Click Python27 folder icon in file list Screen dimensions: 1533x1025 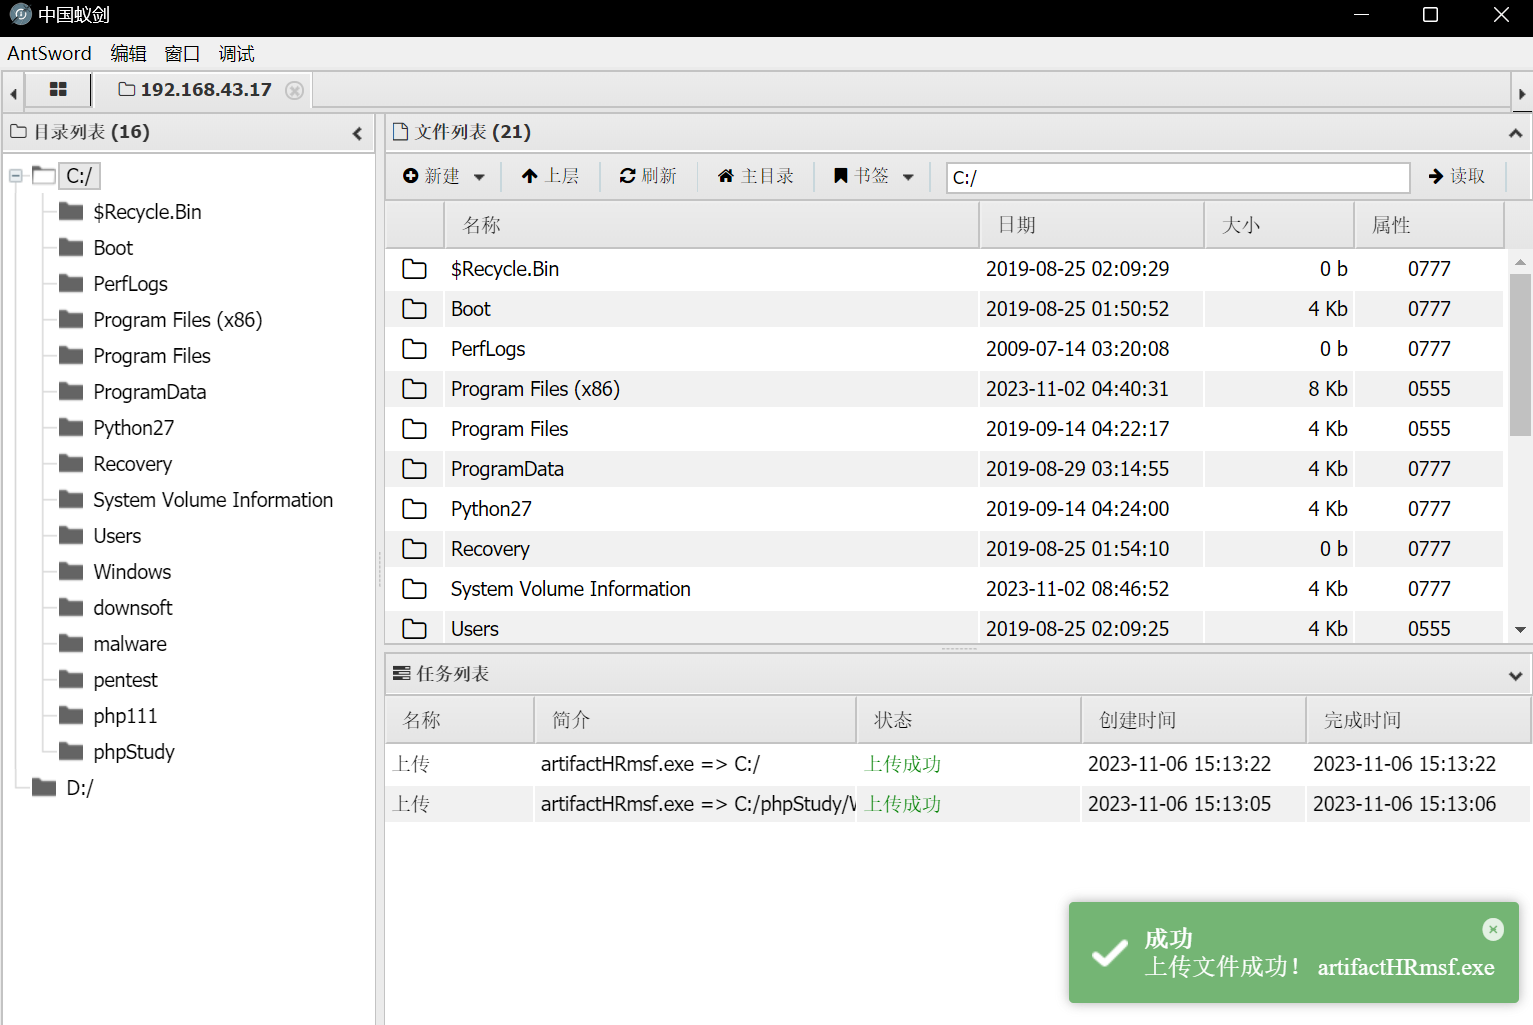pyautogui.click(x=414, y=509)
